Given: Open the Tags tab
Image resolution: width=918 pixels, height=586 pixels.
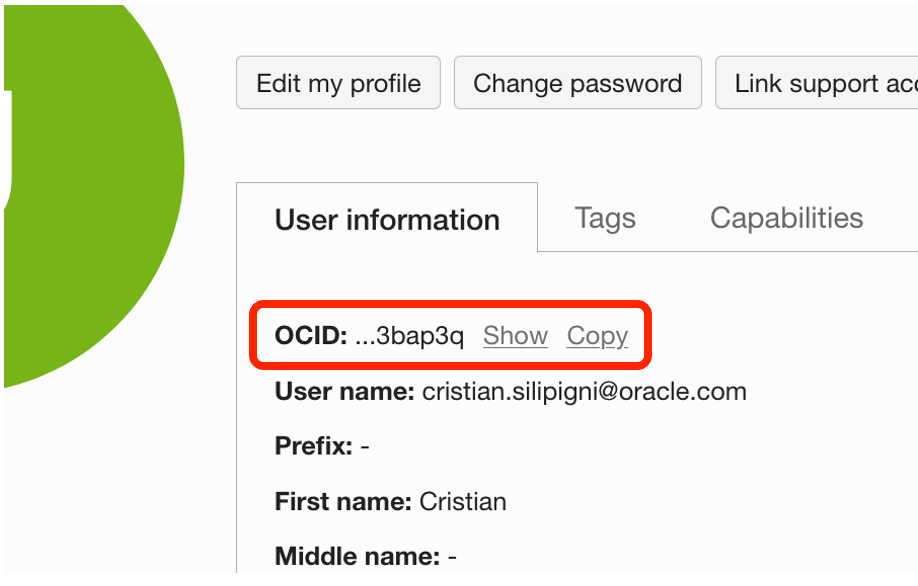Looking at the screenshot, I should coord(605,218).
